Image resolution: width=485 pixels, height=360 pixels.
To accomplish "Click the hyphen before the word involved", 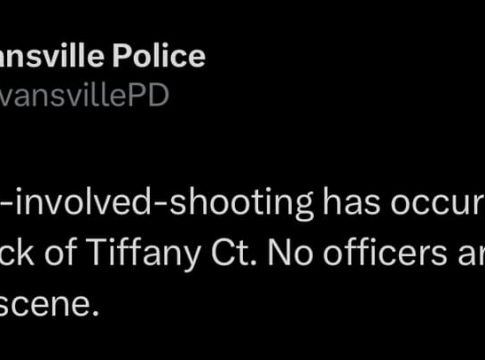I will (x=7, y=203).
